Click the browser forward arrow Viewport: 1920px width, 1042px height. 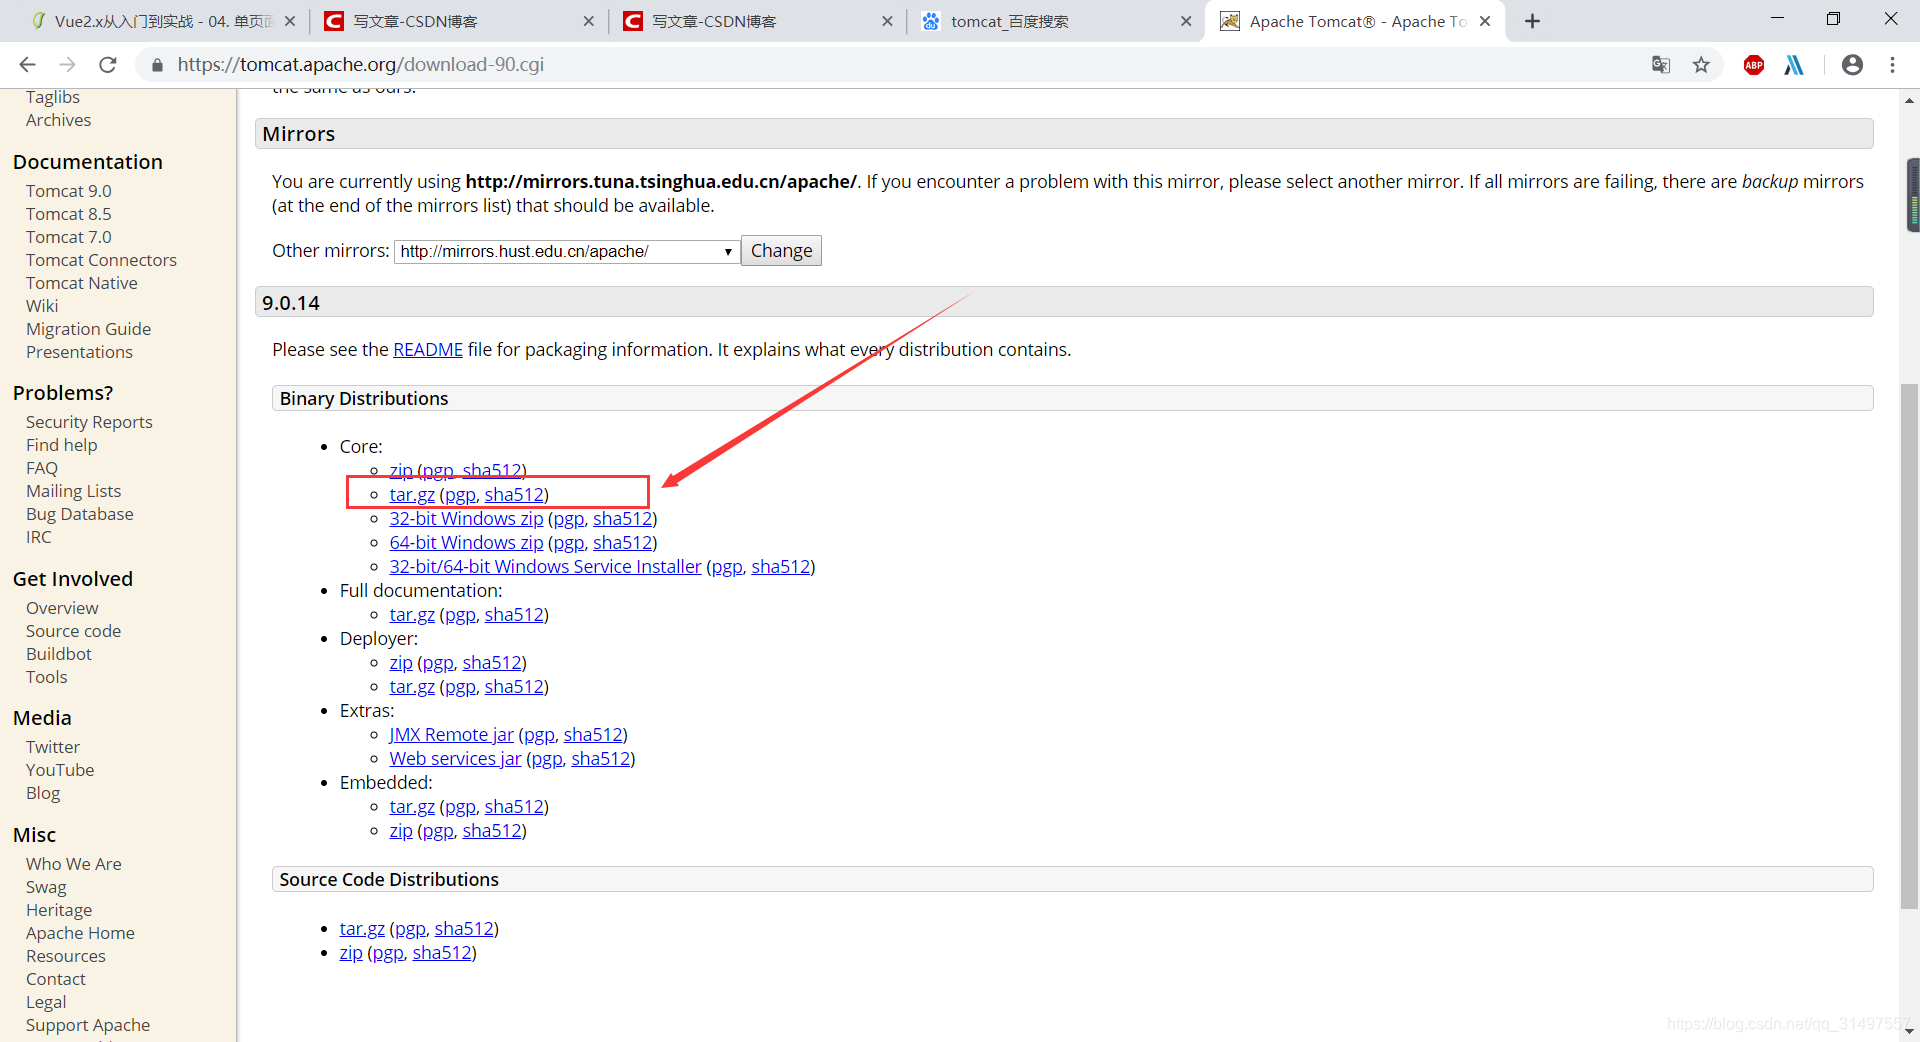(67, 65)
